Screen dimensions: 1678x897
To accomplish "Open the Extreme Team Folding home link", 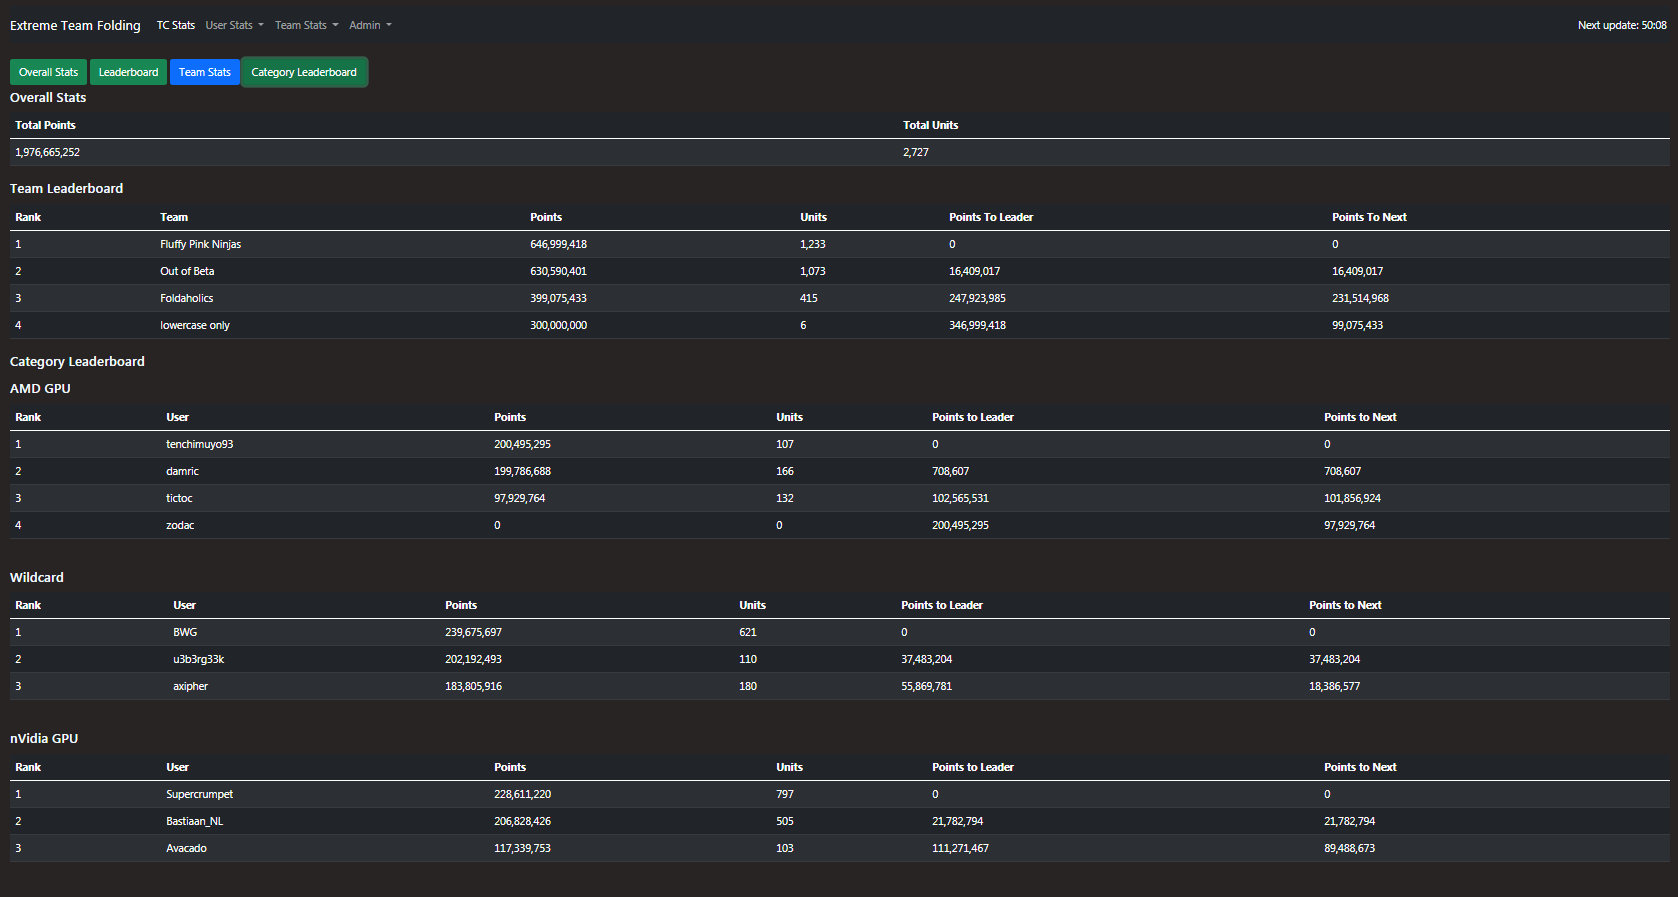I will pos(75,25).
